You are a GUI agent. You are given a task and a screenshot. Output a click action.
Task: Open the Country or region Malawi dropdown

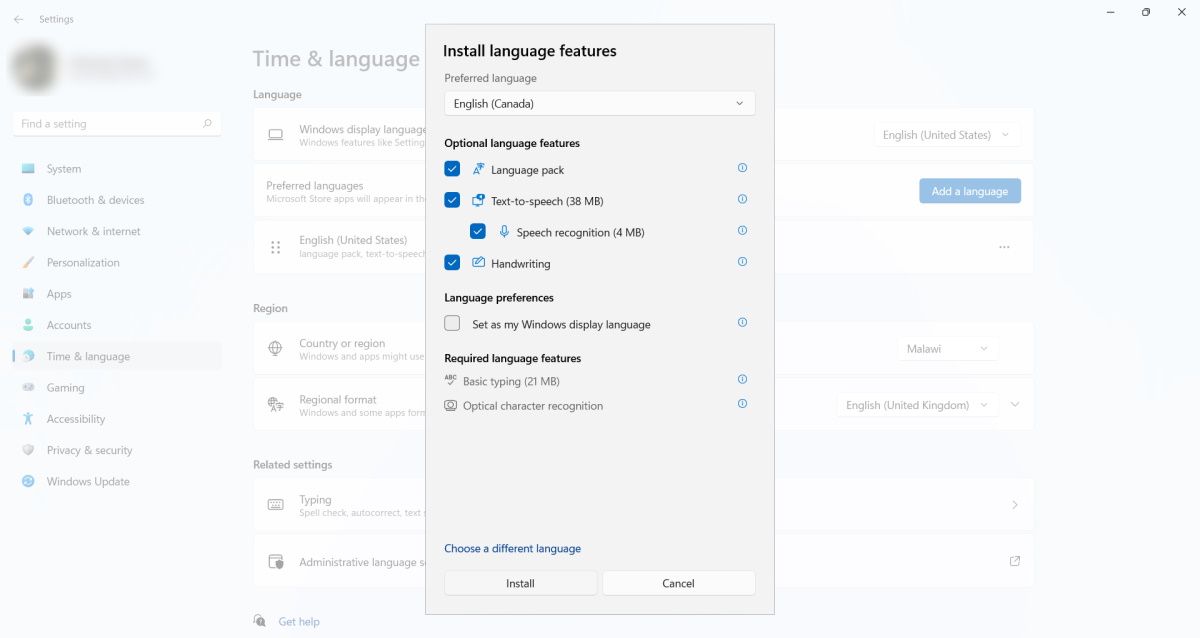(x=946, y=349)
